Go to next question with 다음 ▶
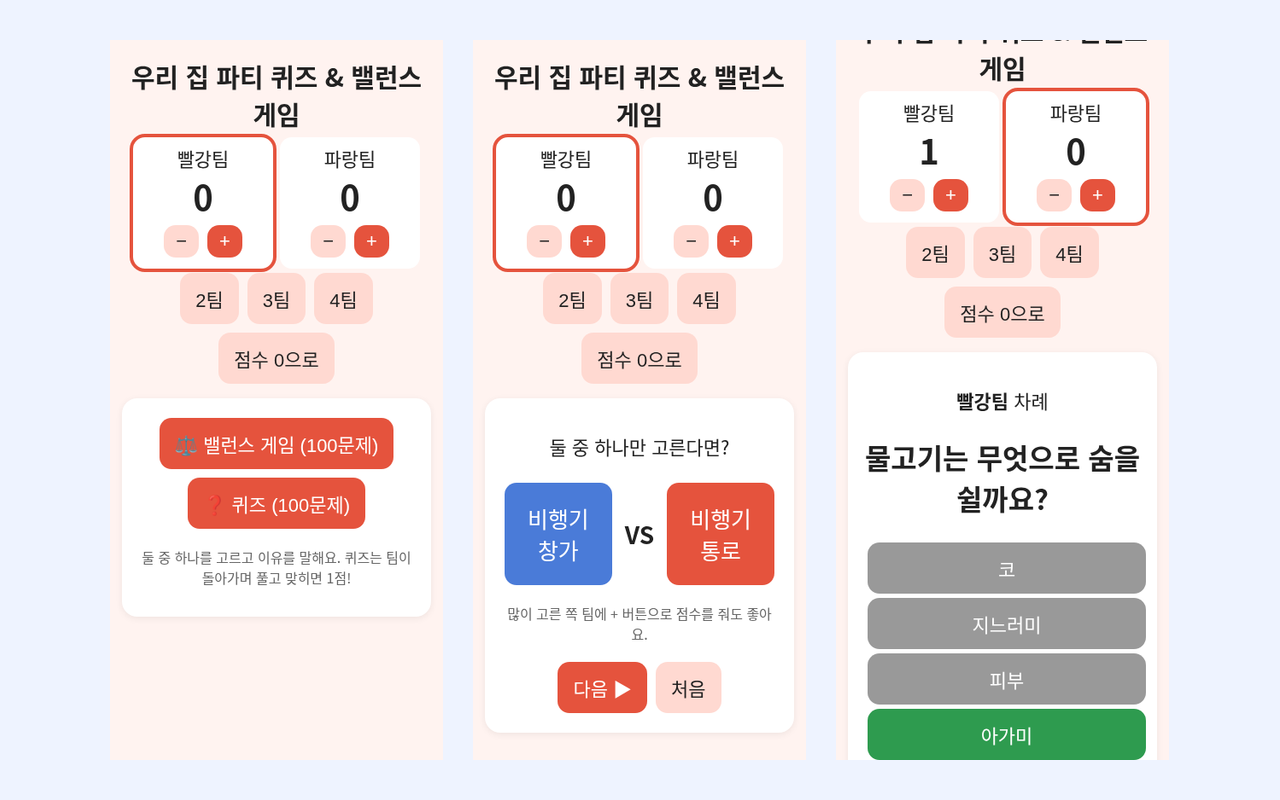This screenshot has height=800, width=1280. 602,688
